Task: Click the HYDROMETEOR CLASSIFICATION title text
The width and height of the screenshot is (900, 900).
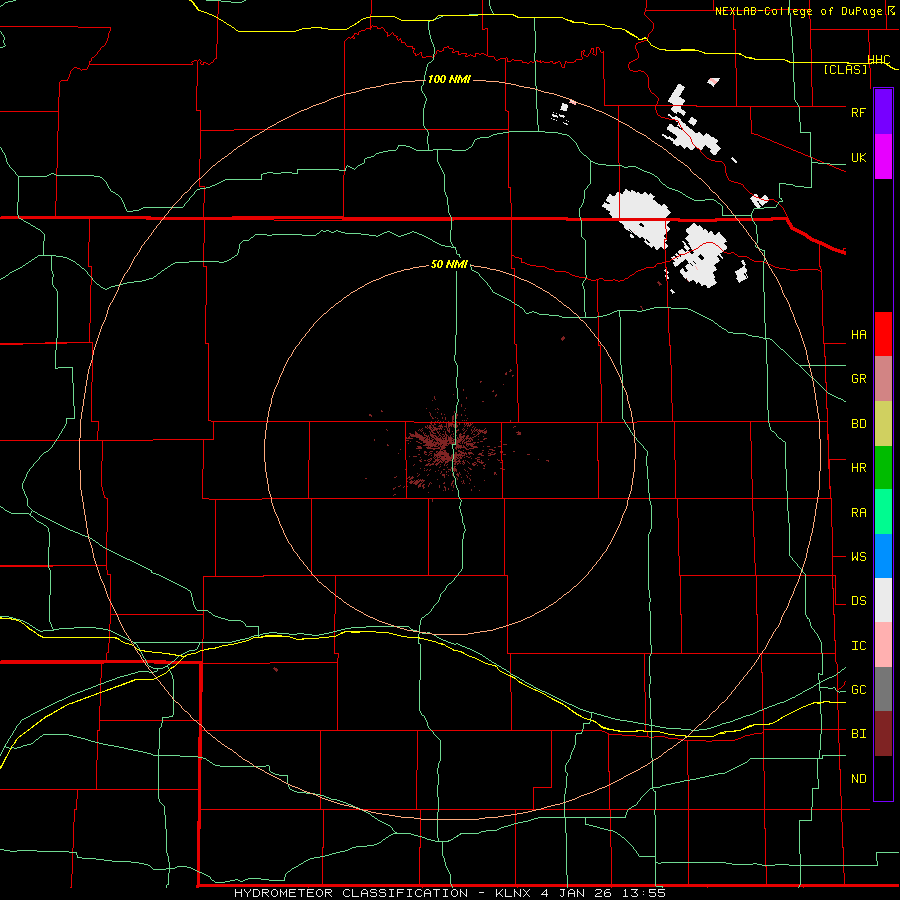Action: coord(351,893)
